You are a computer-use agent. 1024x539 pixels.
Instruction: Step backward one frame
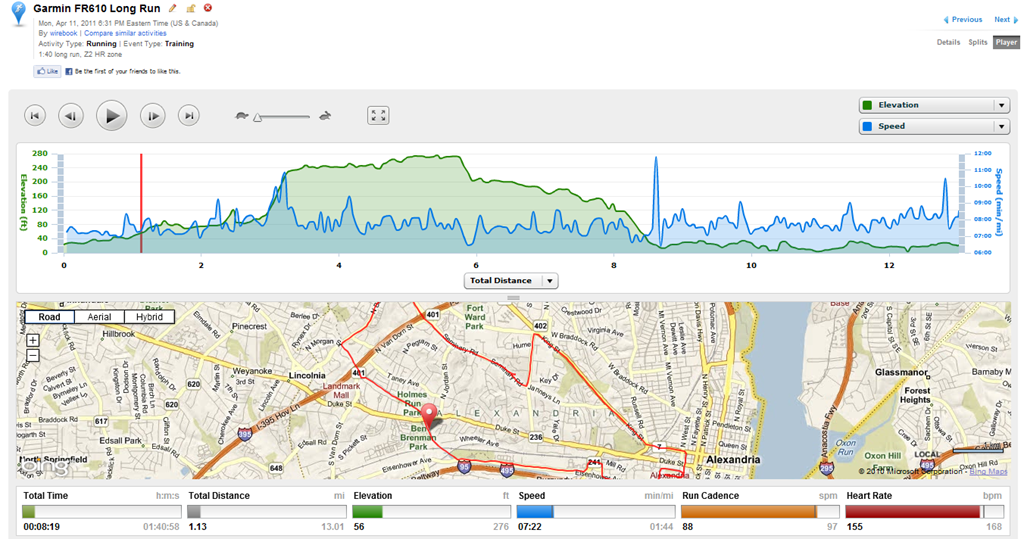[x=71, y=116]
